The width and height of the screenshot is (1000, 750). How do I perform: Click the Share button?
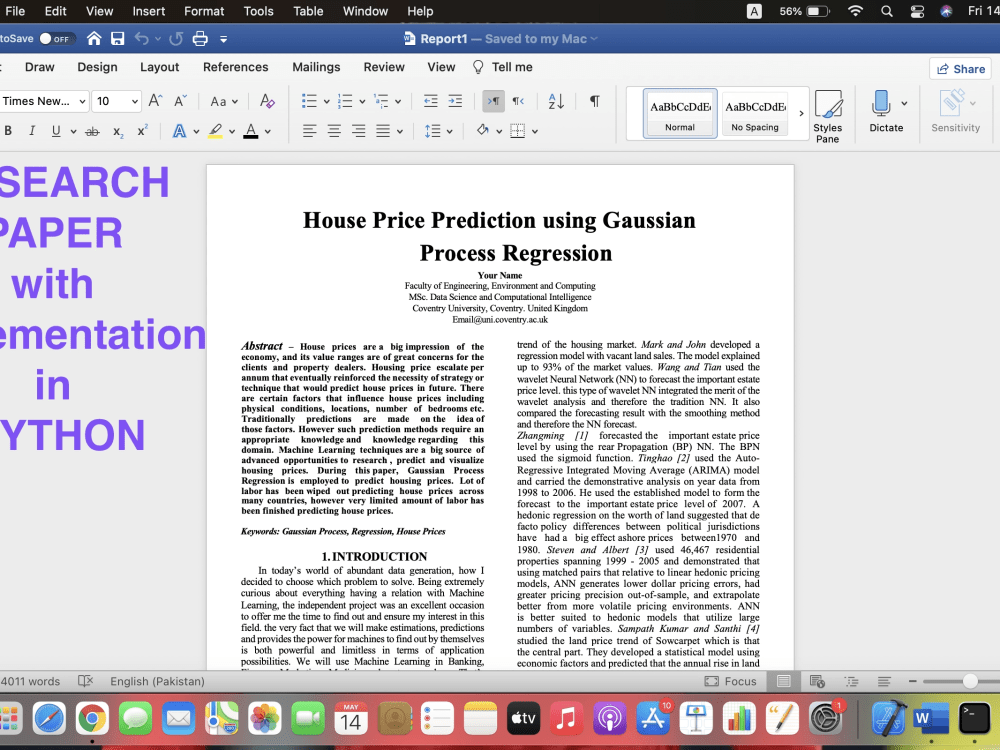point(961,69)
